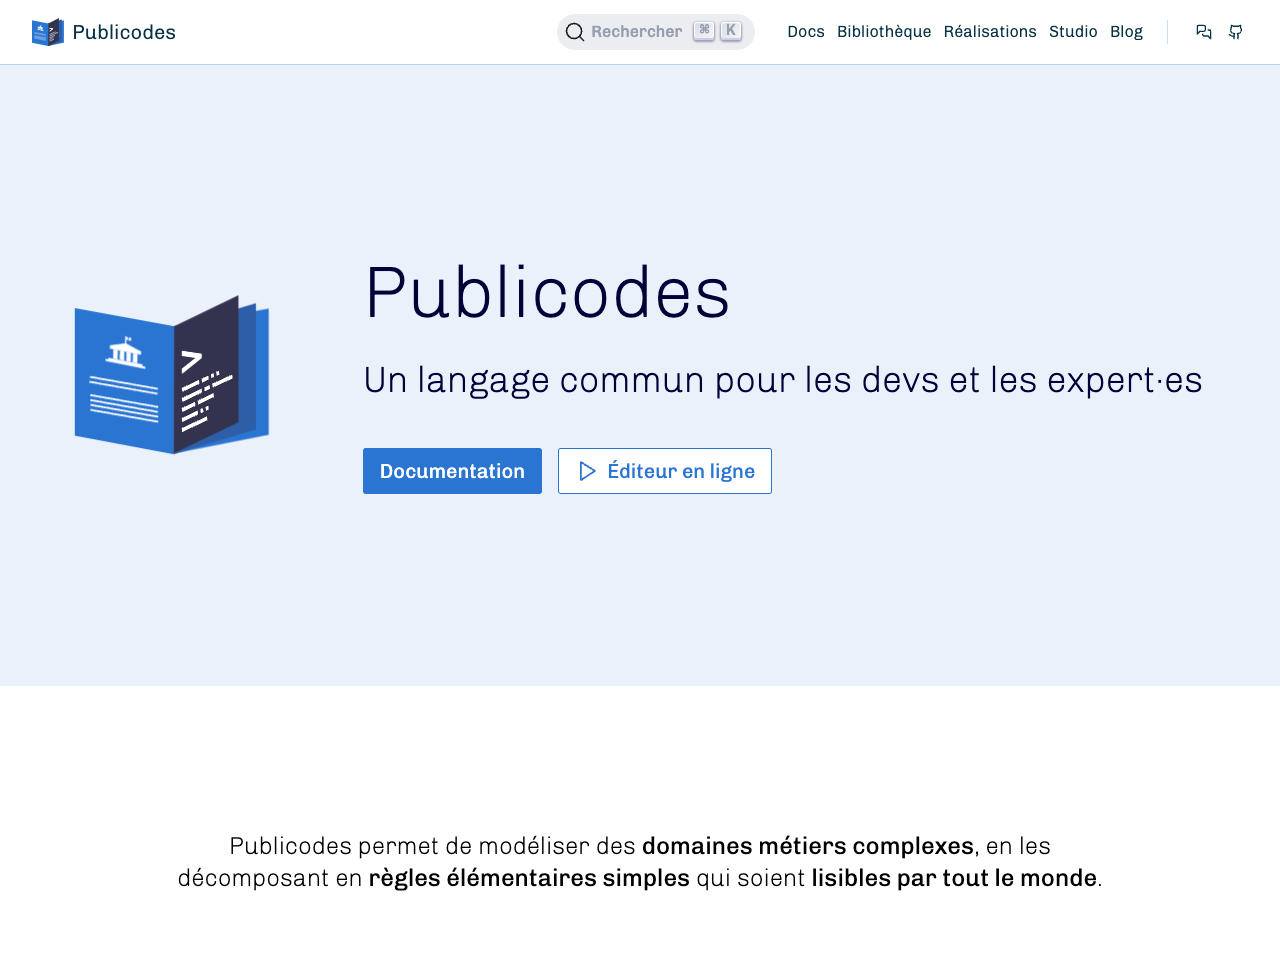
Task: Click the Rechercher search field
Action: pyautogui.click(x=656, y=32)
